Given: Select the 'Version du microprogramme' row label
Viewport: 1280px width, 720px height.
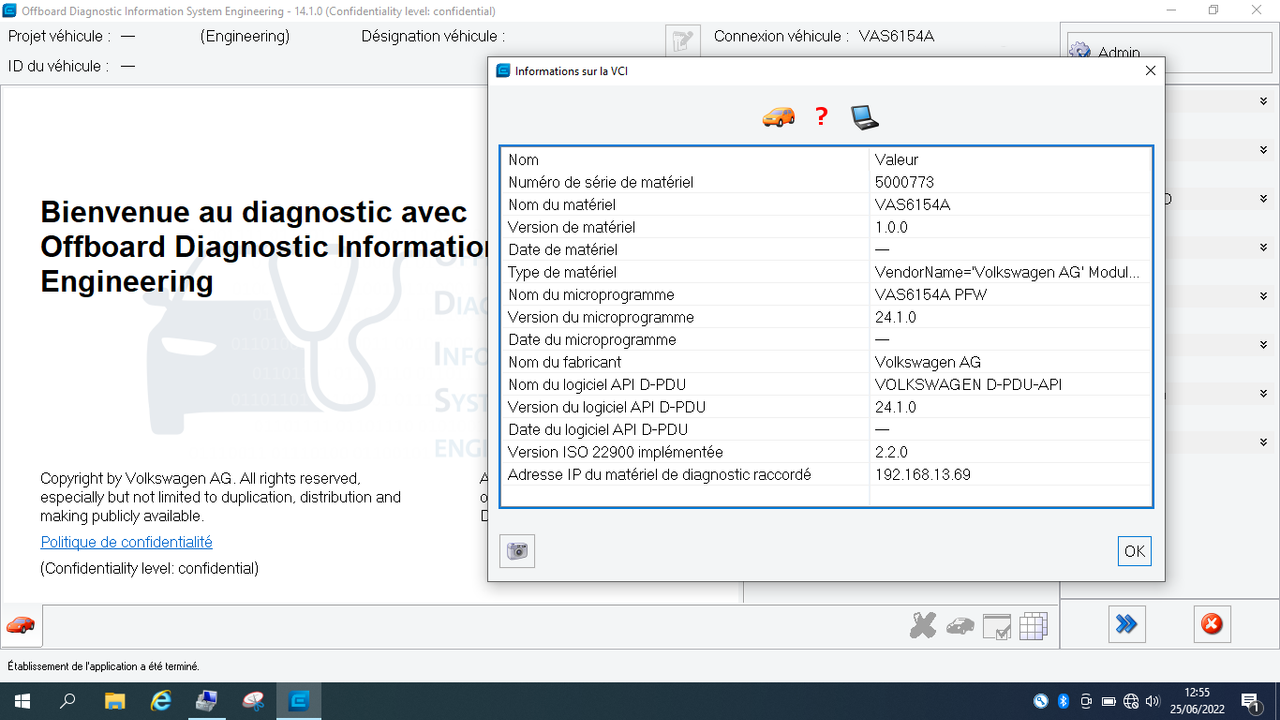Looking at the screenshot, I should 600,317.
